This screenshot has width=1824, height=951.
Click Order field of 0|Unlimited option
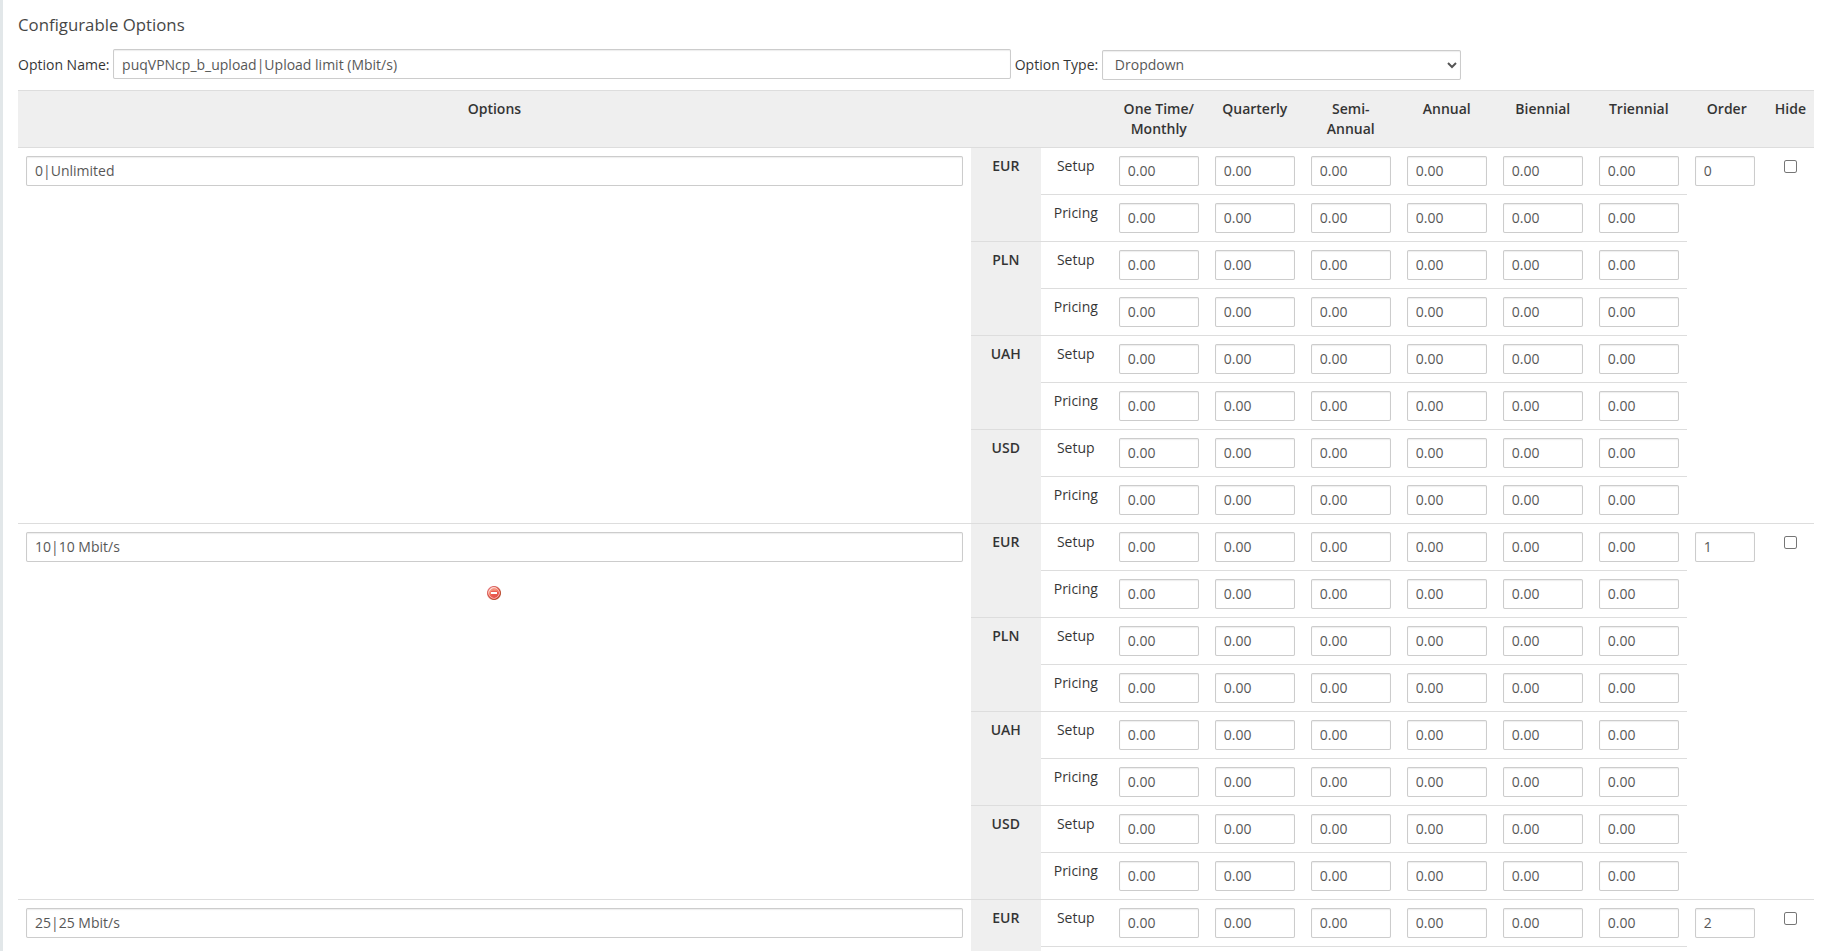(1725, 171)
